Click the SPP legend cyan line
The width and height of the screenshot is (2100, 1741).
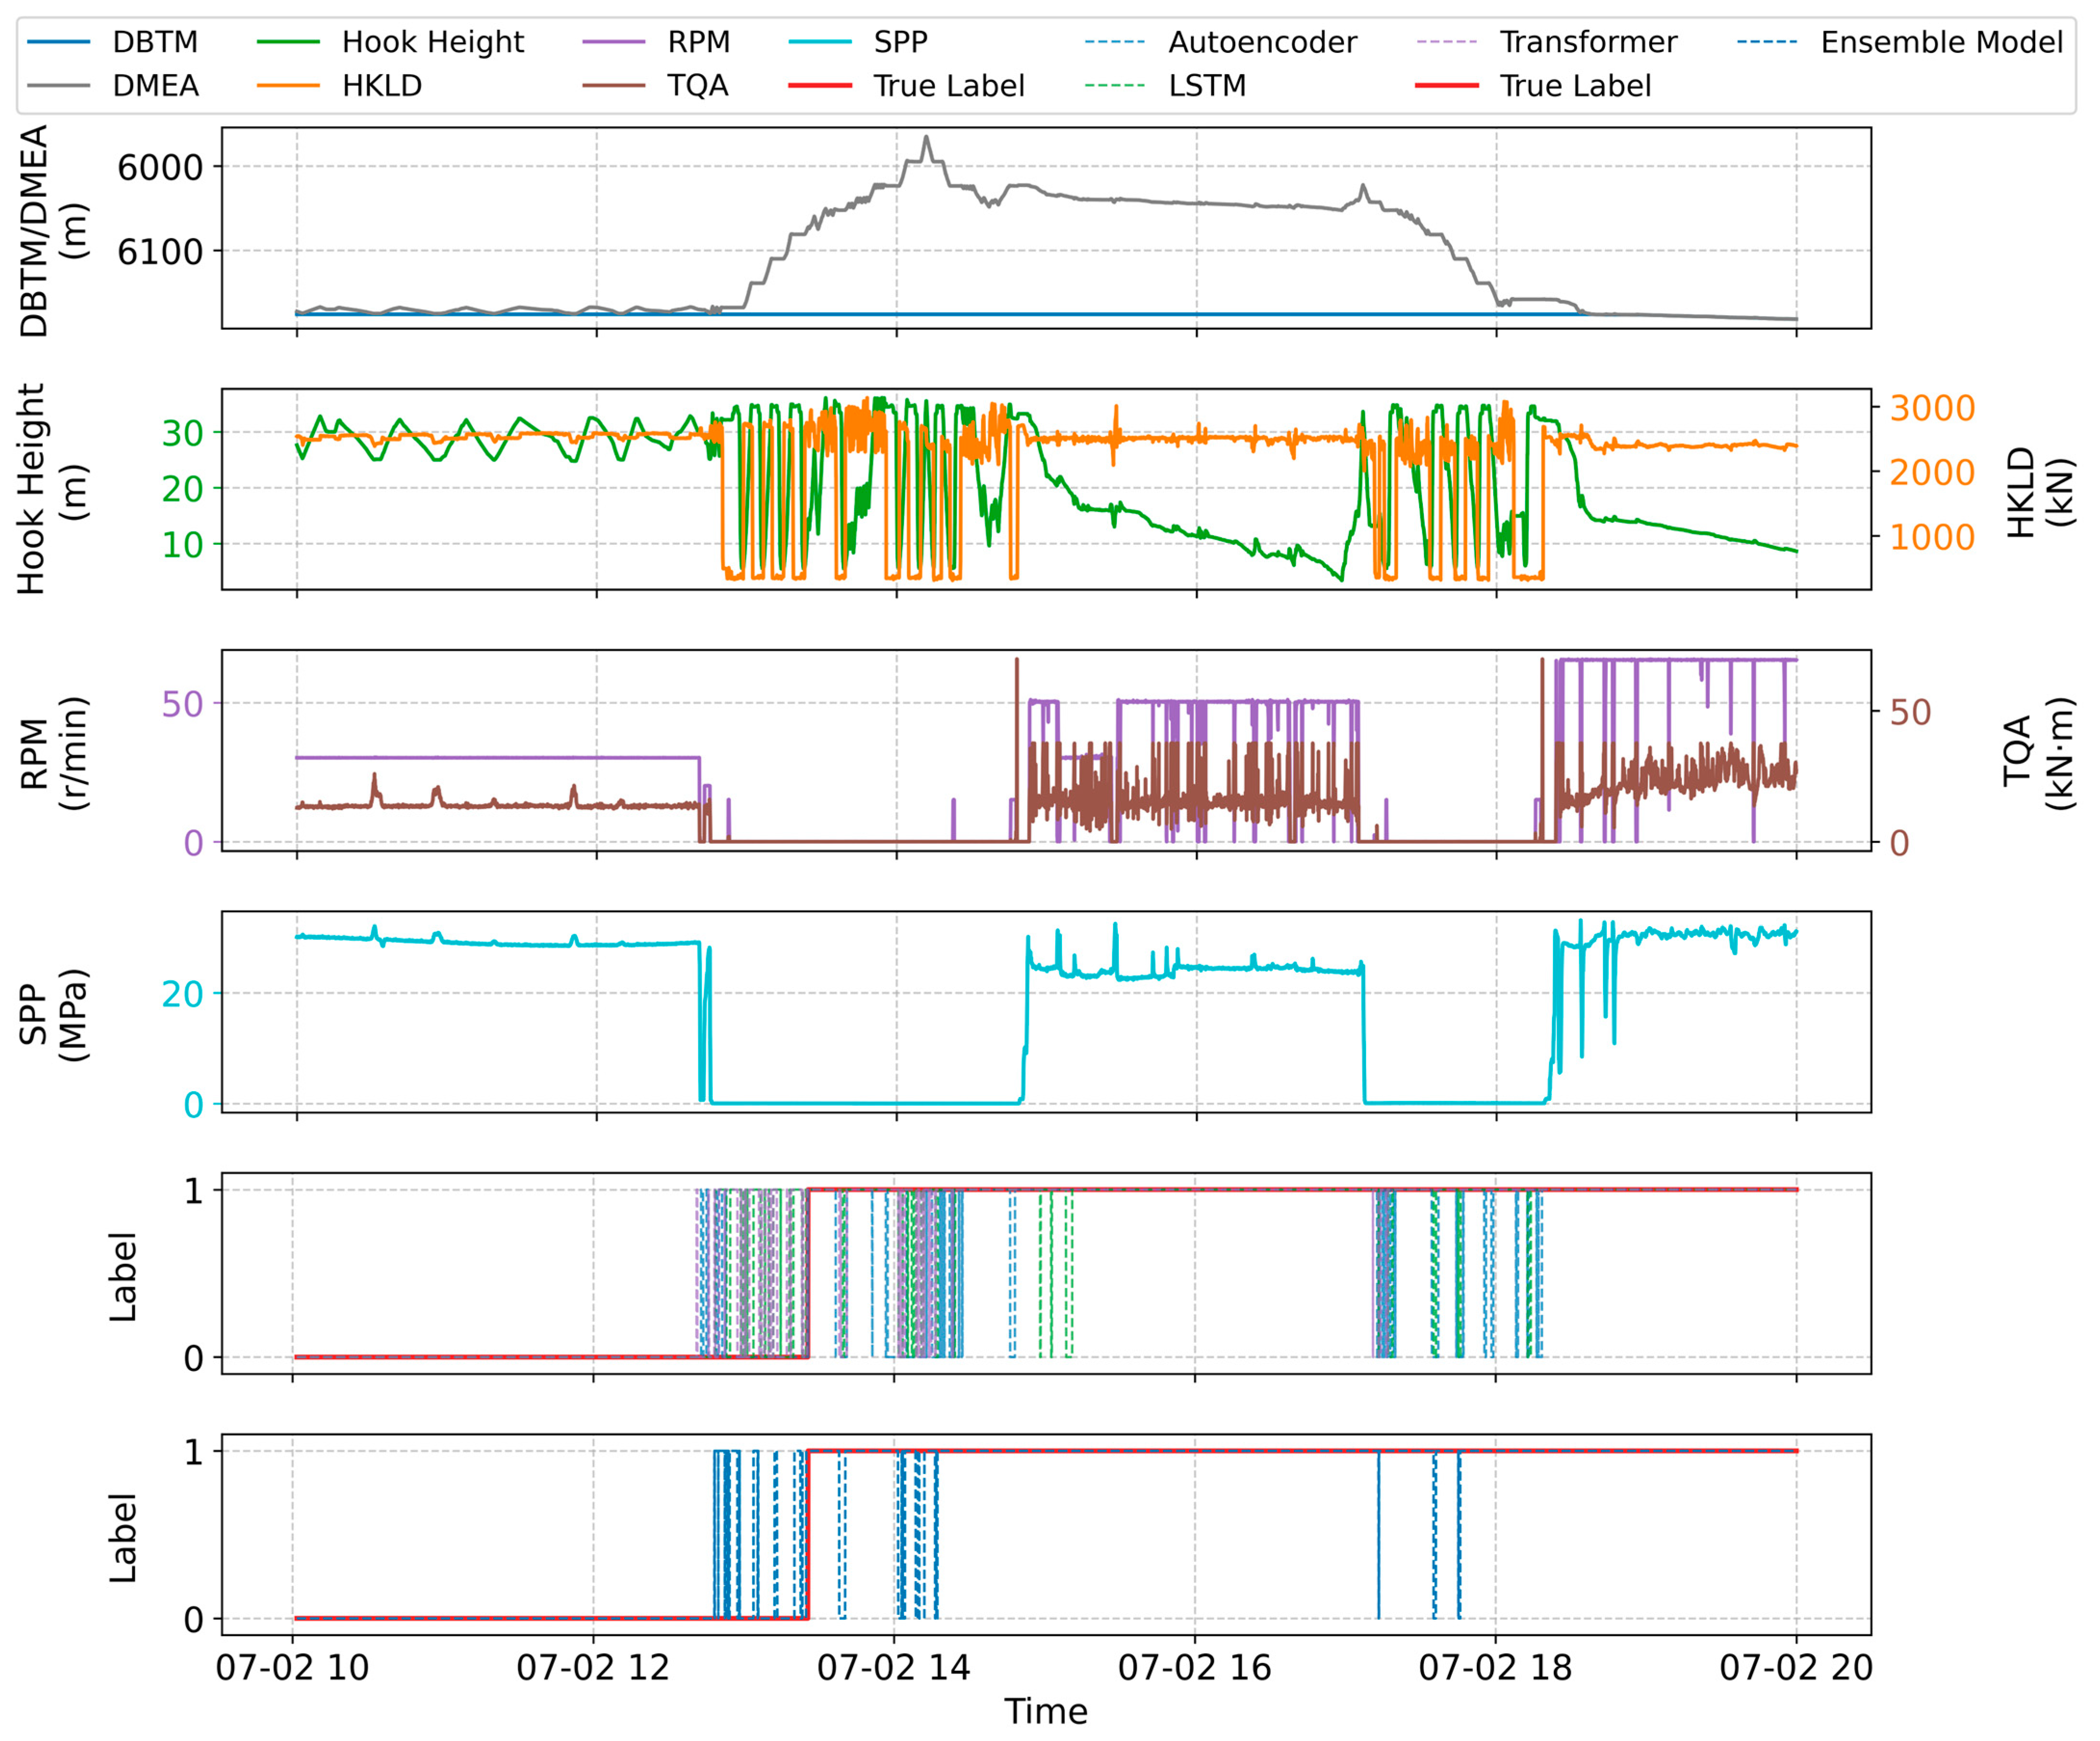[x=820, y=42]
